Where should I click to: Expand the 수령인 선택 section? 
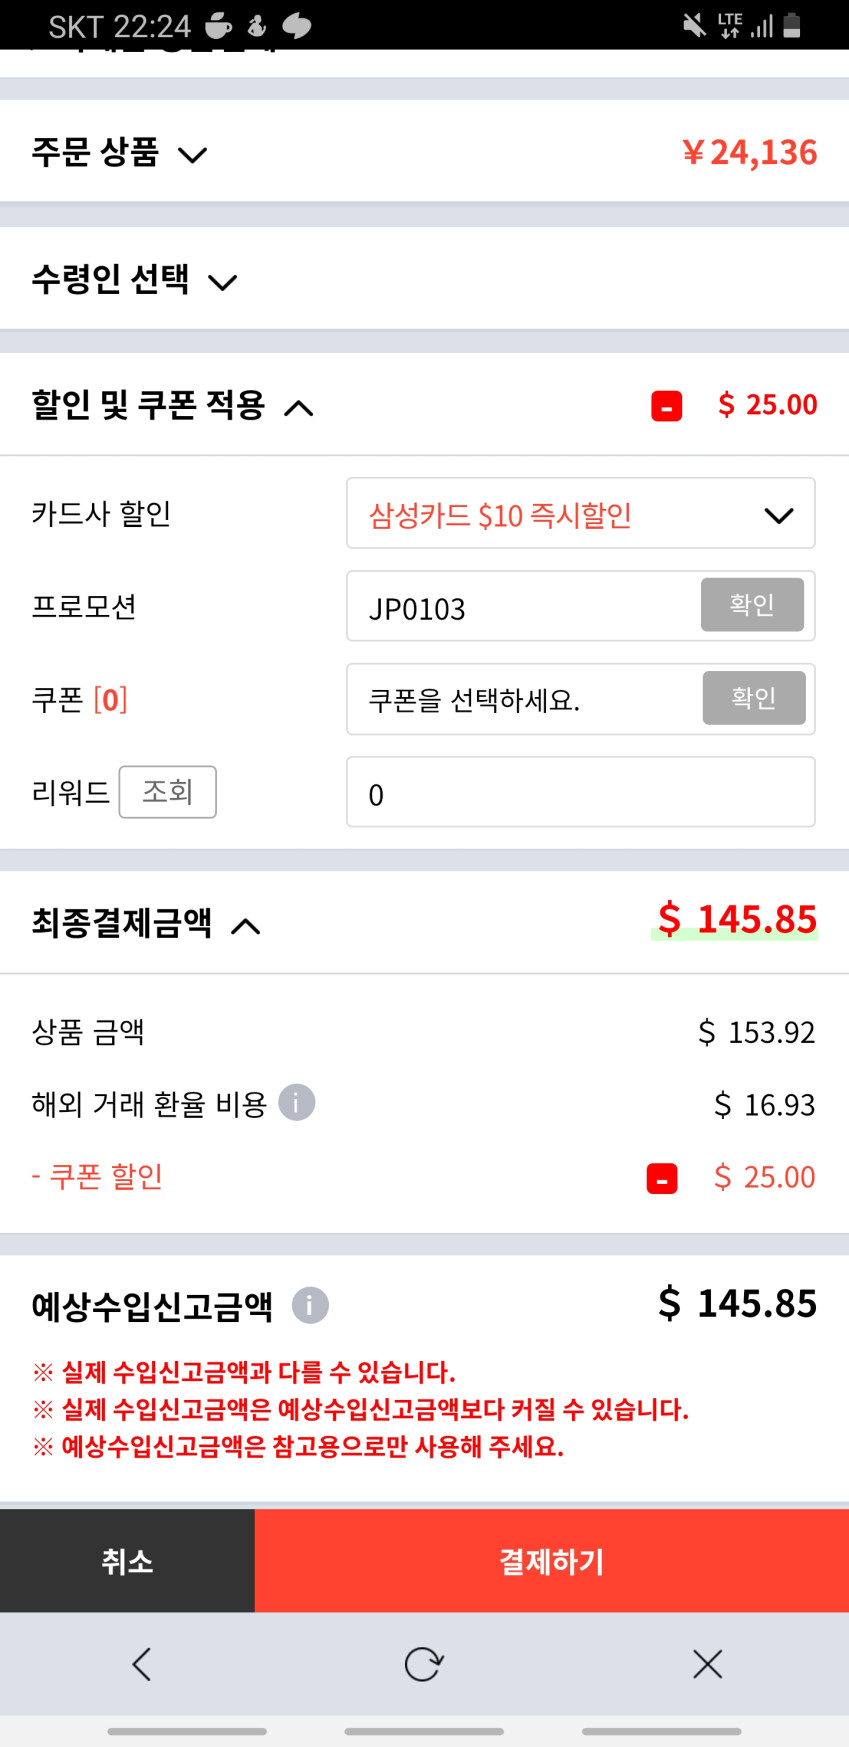(222, 281)
